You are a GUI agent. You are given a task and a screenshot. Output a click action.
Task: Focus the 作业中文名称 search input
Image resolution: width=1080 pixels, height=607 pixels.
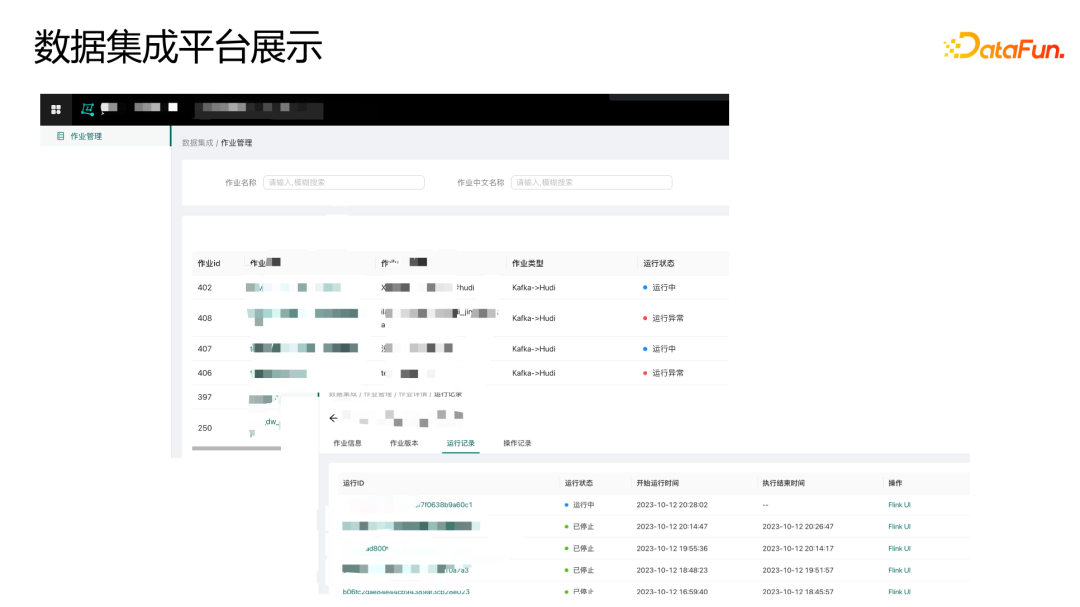592,183
